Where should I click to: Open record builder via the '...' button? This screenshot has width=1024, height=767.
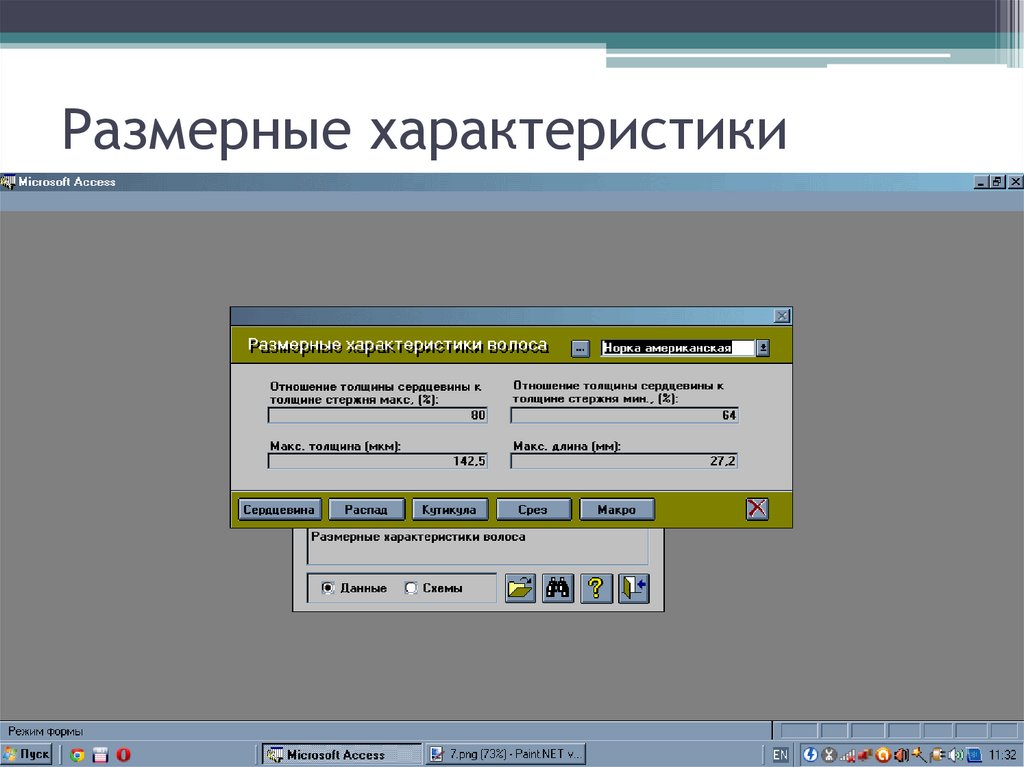pyautogui.click(x=580, y=347)
